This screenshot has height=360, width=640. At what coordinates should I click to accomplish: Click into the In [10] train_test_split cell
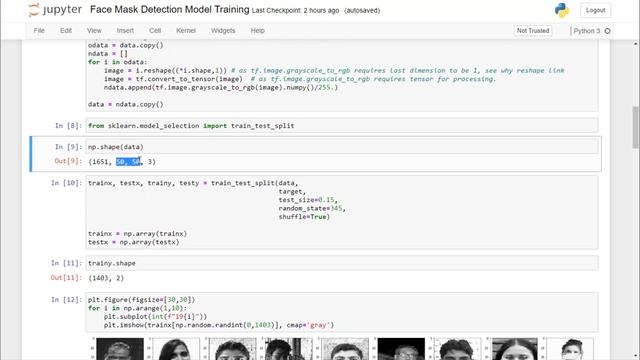[342, 212]
